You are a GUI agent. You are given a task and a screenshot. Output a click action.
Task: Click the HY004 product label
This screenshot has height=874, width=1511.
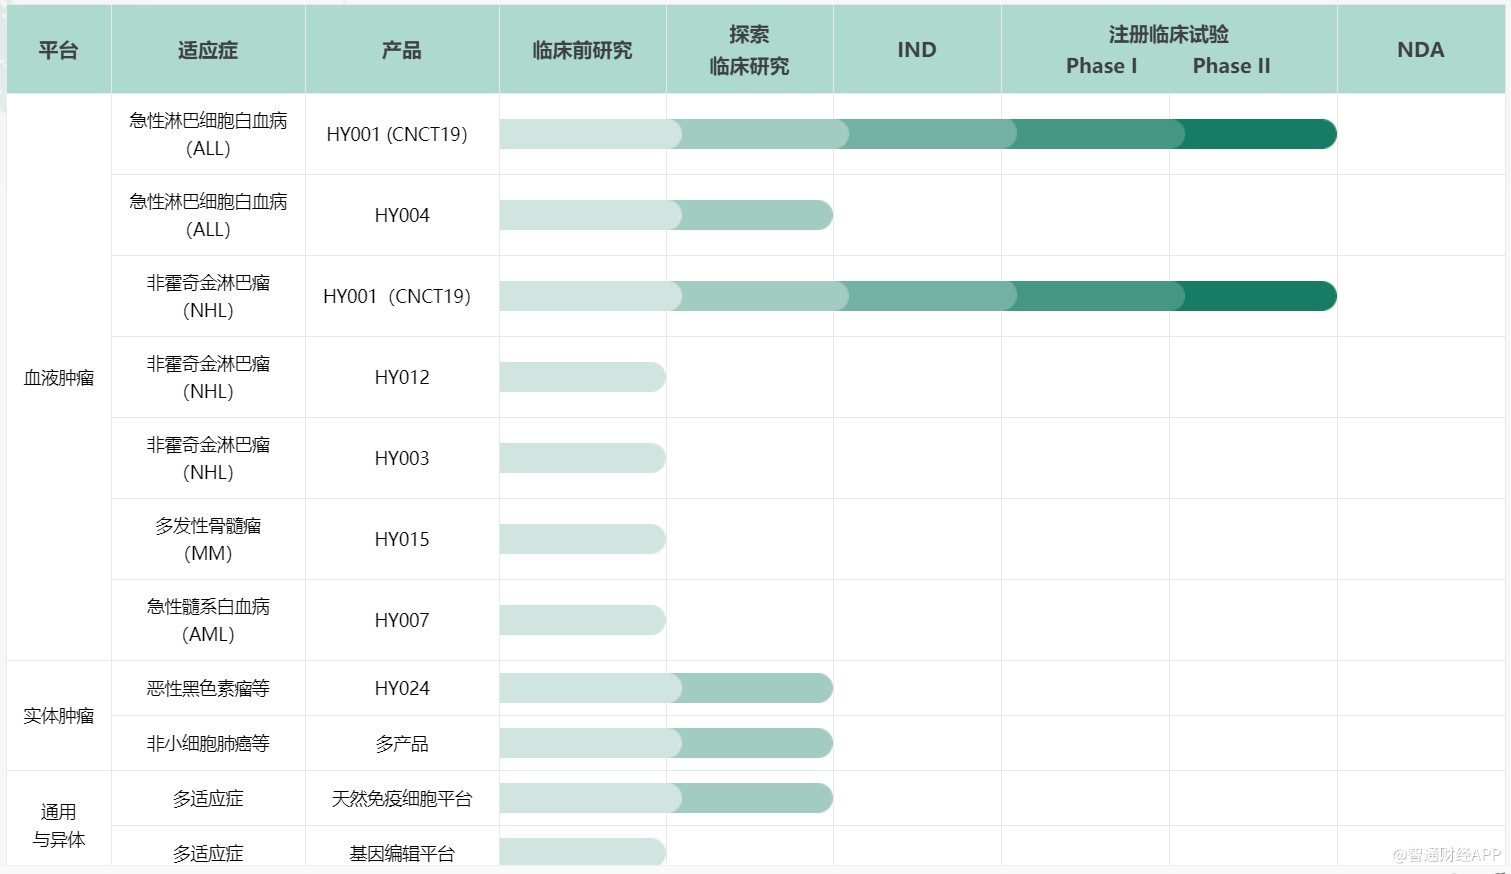[x=400, y=214]
